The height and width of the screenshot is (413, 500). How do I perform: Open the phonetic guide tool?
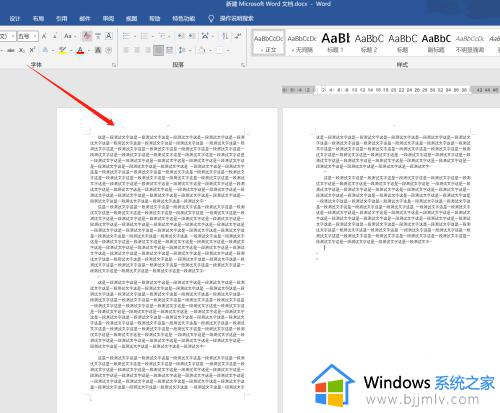tap(98, 36)
